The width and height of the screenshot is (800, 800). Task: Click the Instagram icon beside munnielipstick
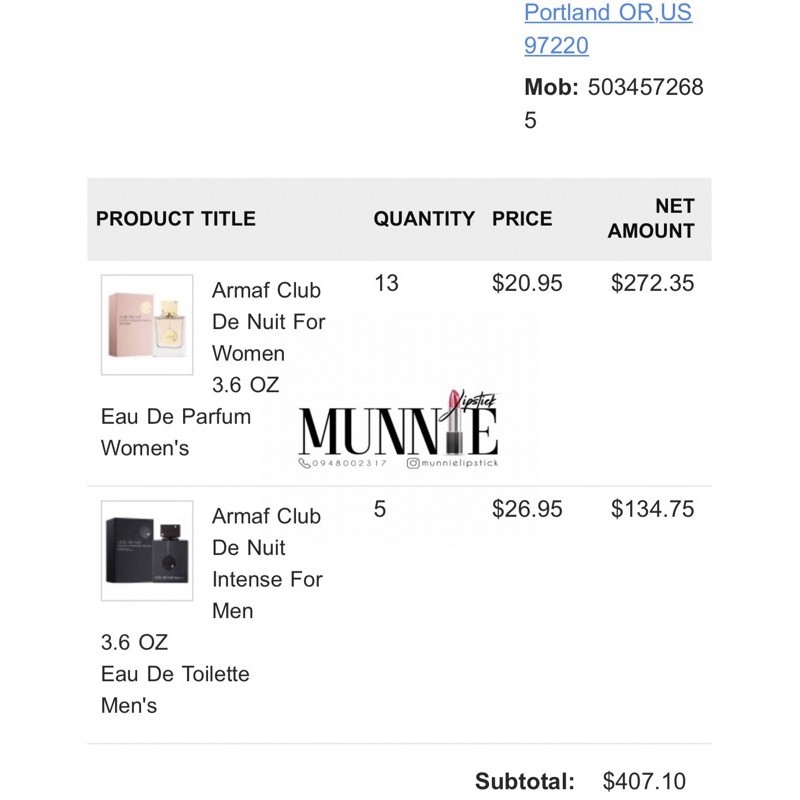[x=412, y=464]
